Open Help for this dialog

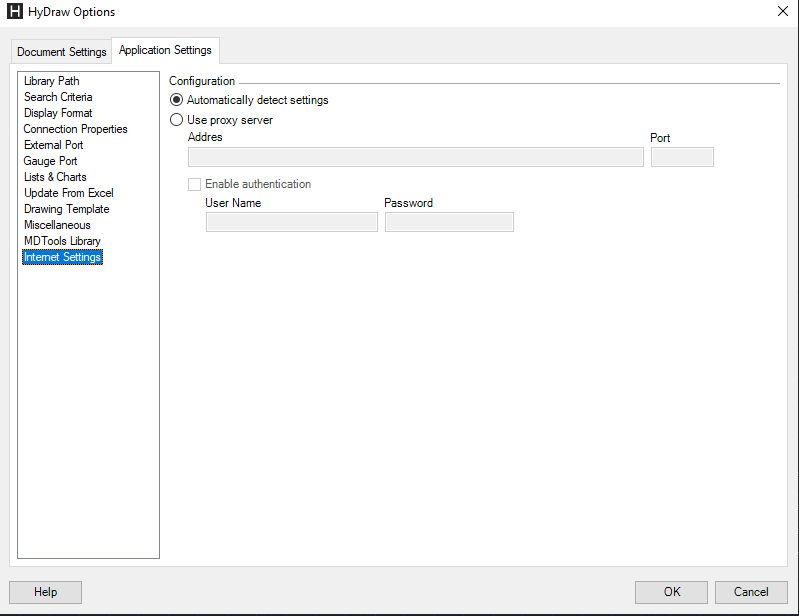45,592
